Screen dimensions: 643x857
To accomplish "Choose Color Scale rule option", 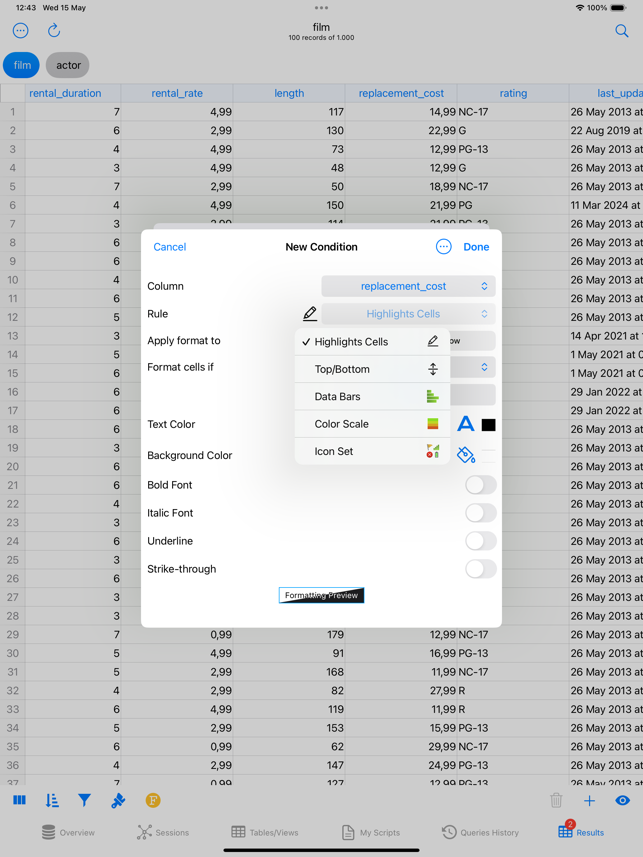I will pos(372,424).
